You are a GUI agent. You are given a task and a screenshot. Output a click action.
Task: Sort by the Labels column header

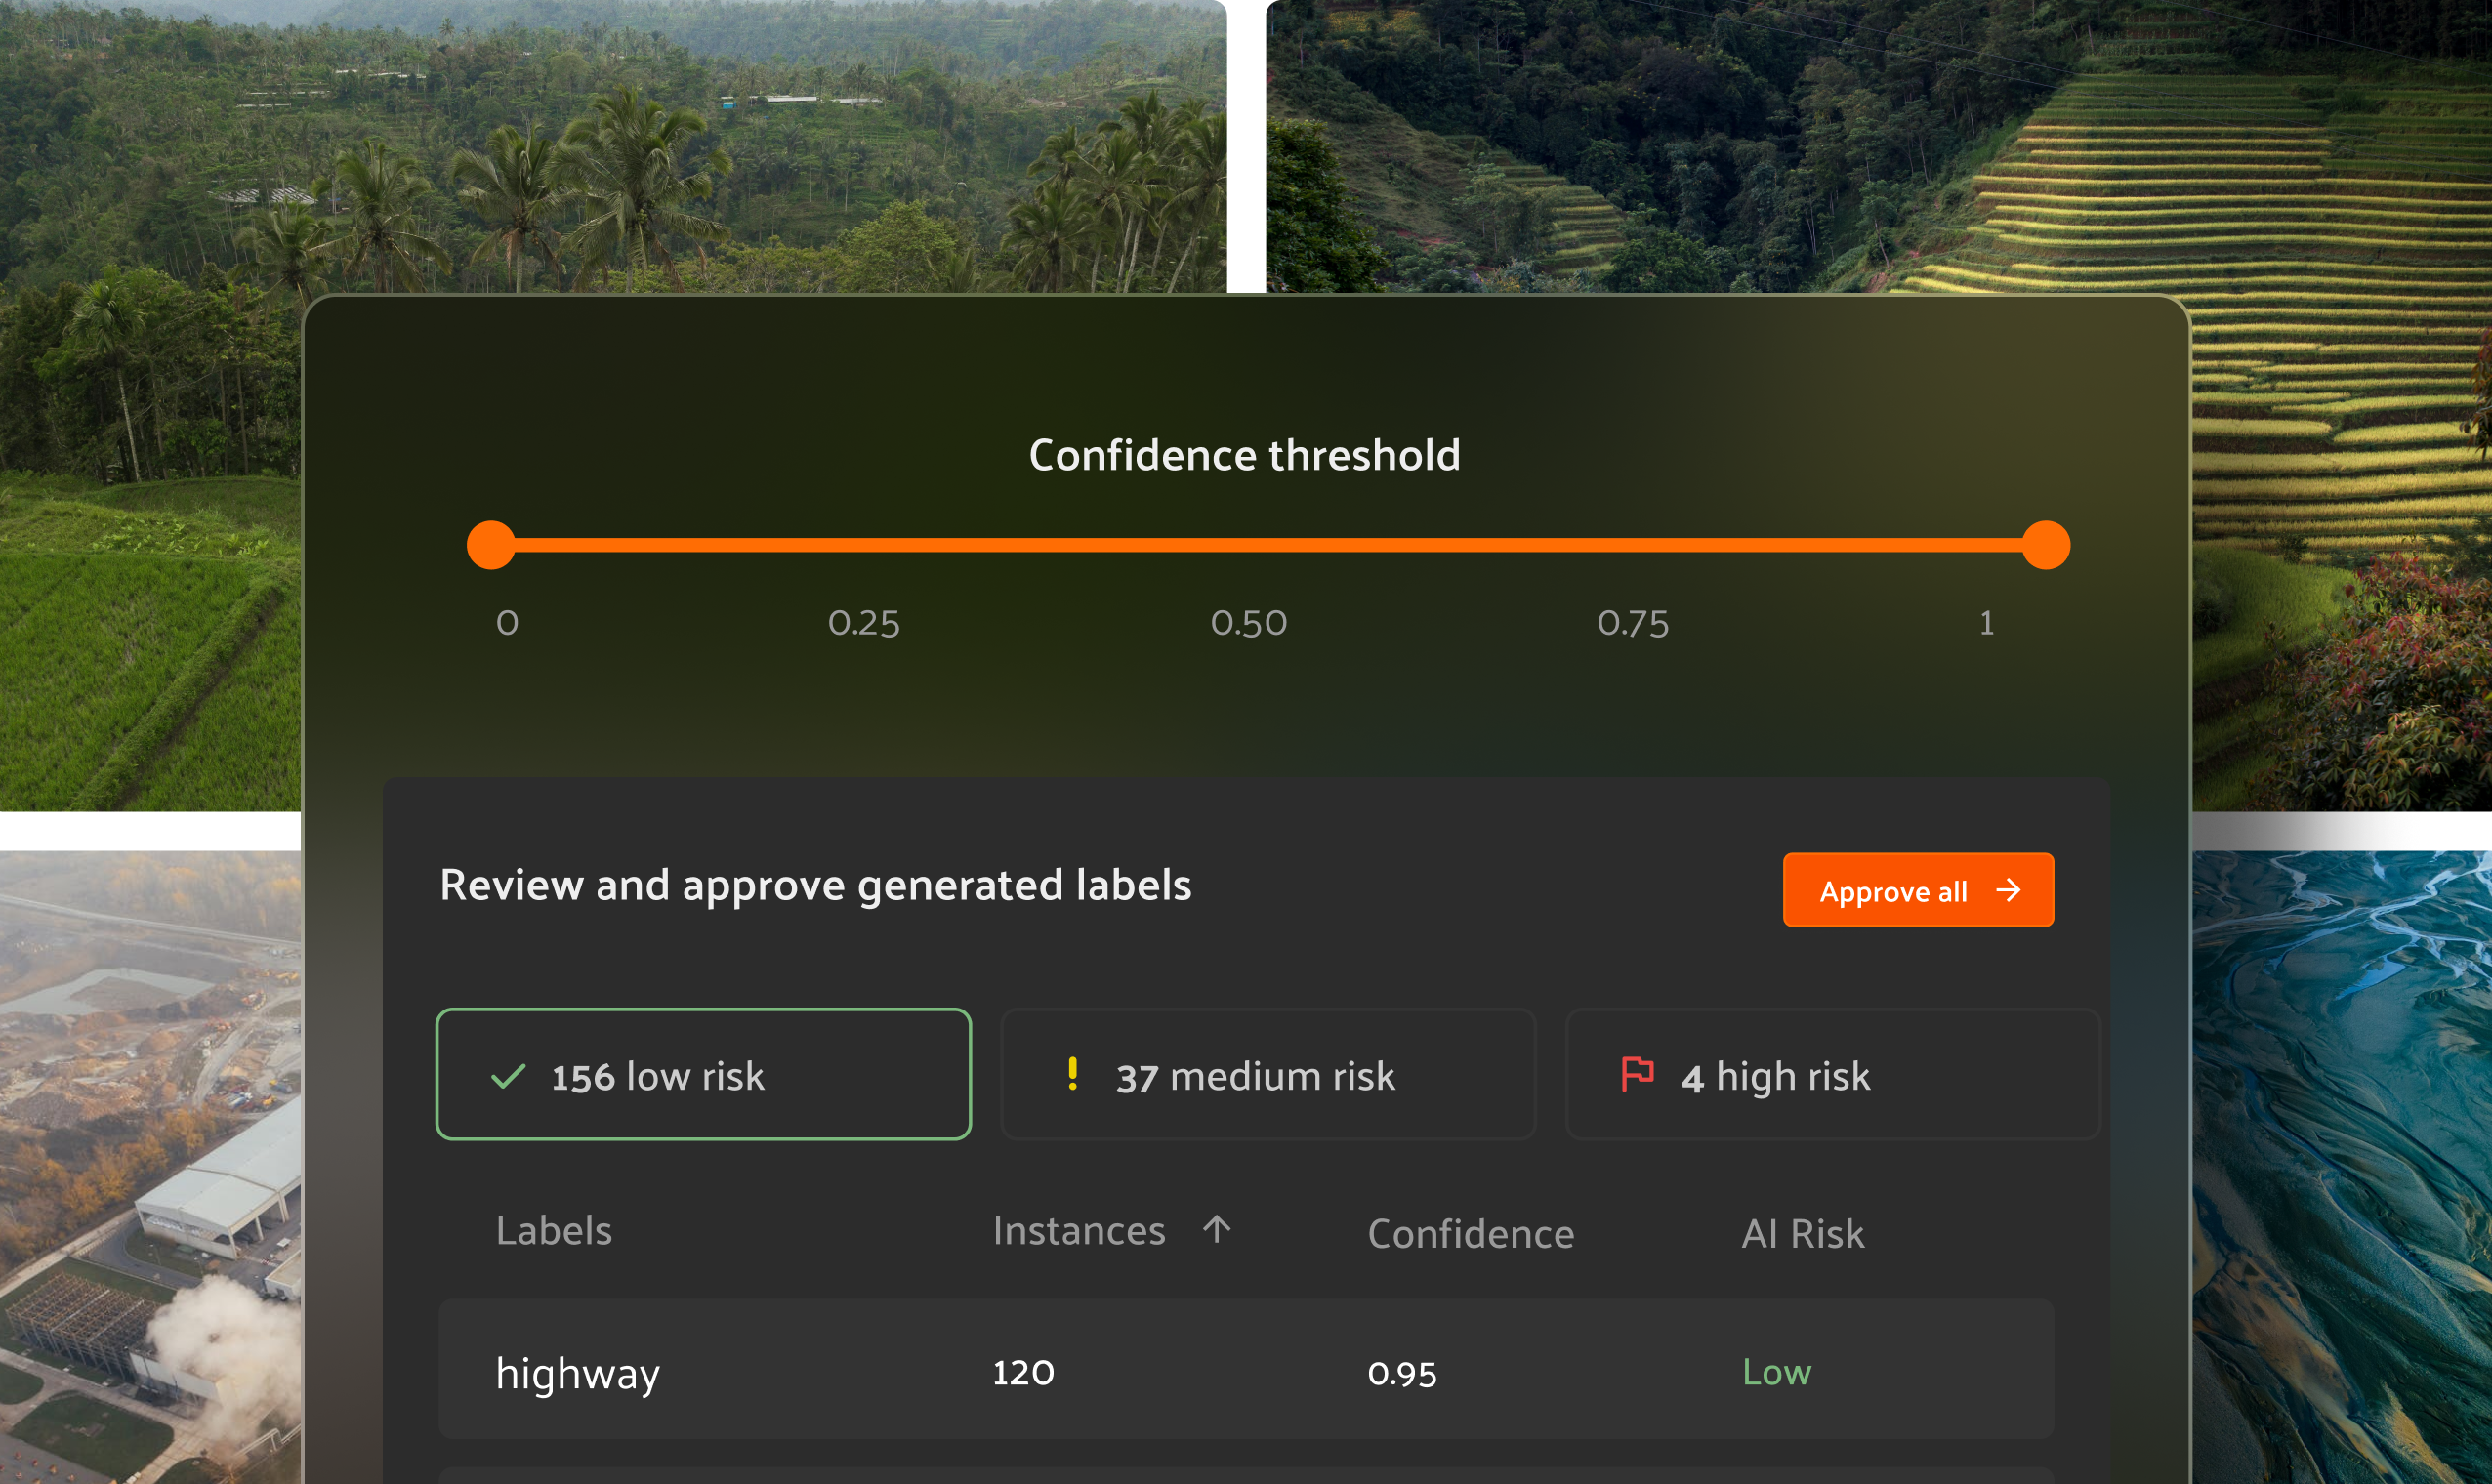(554, 1231)
